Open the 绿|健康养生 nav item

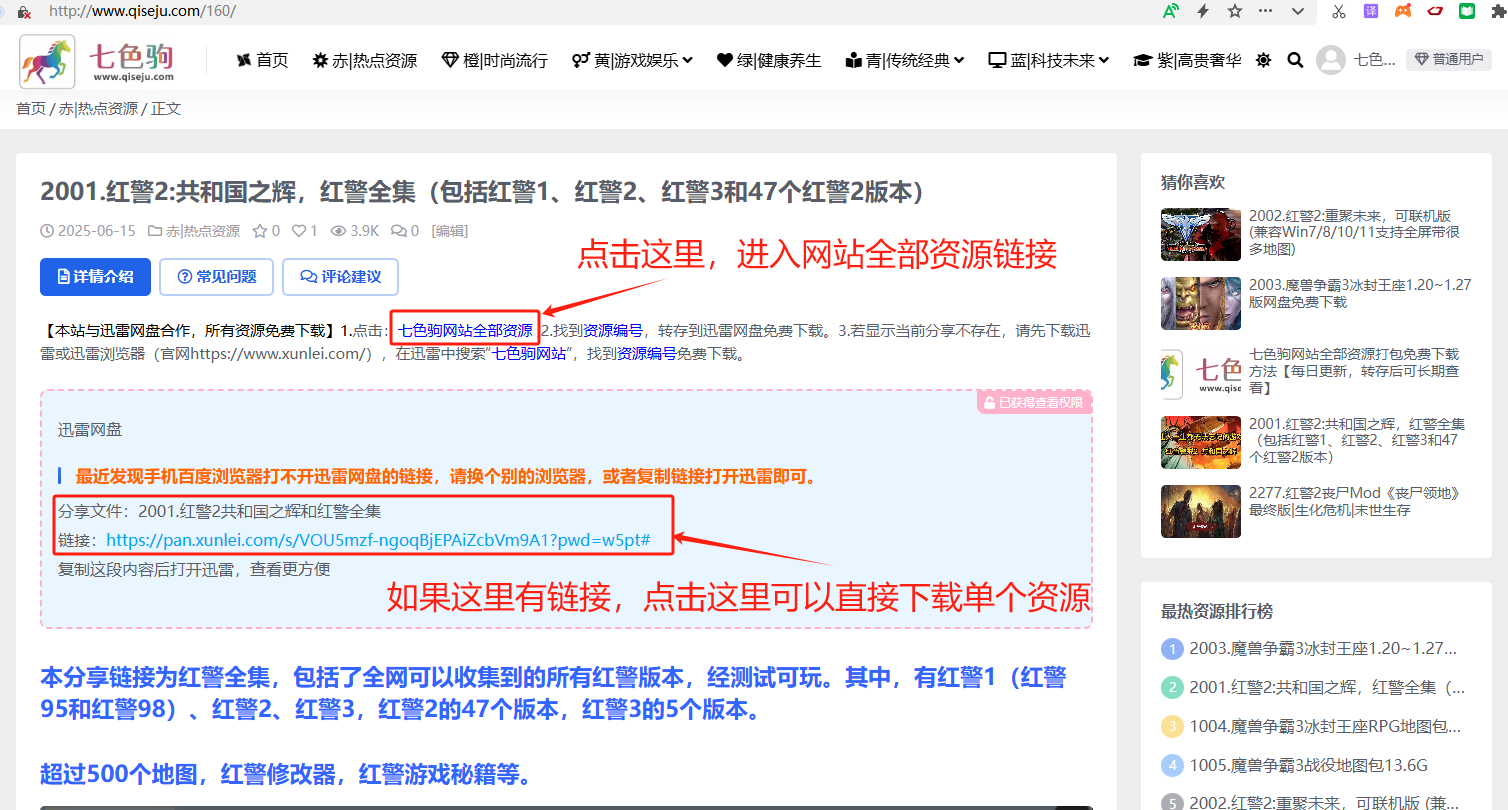[769, 60]
